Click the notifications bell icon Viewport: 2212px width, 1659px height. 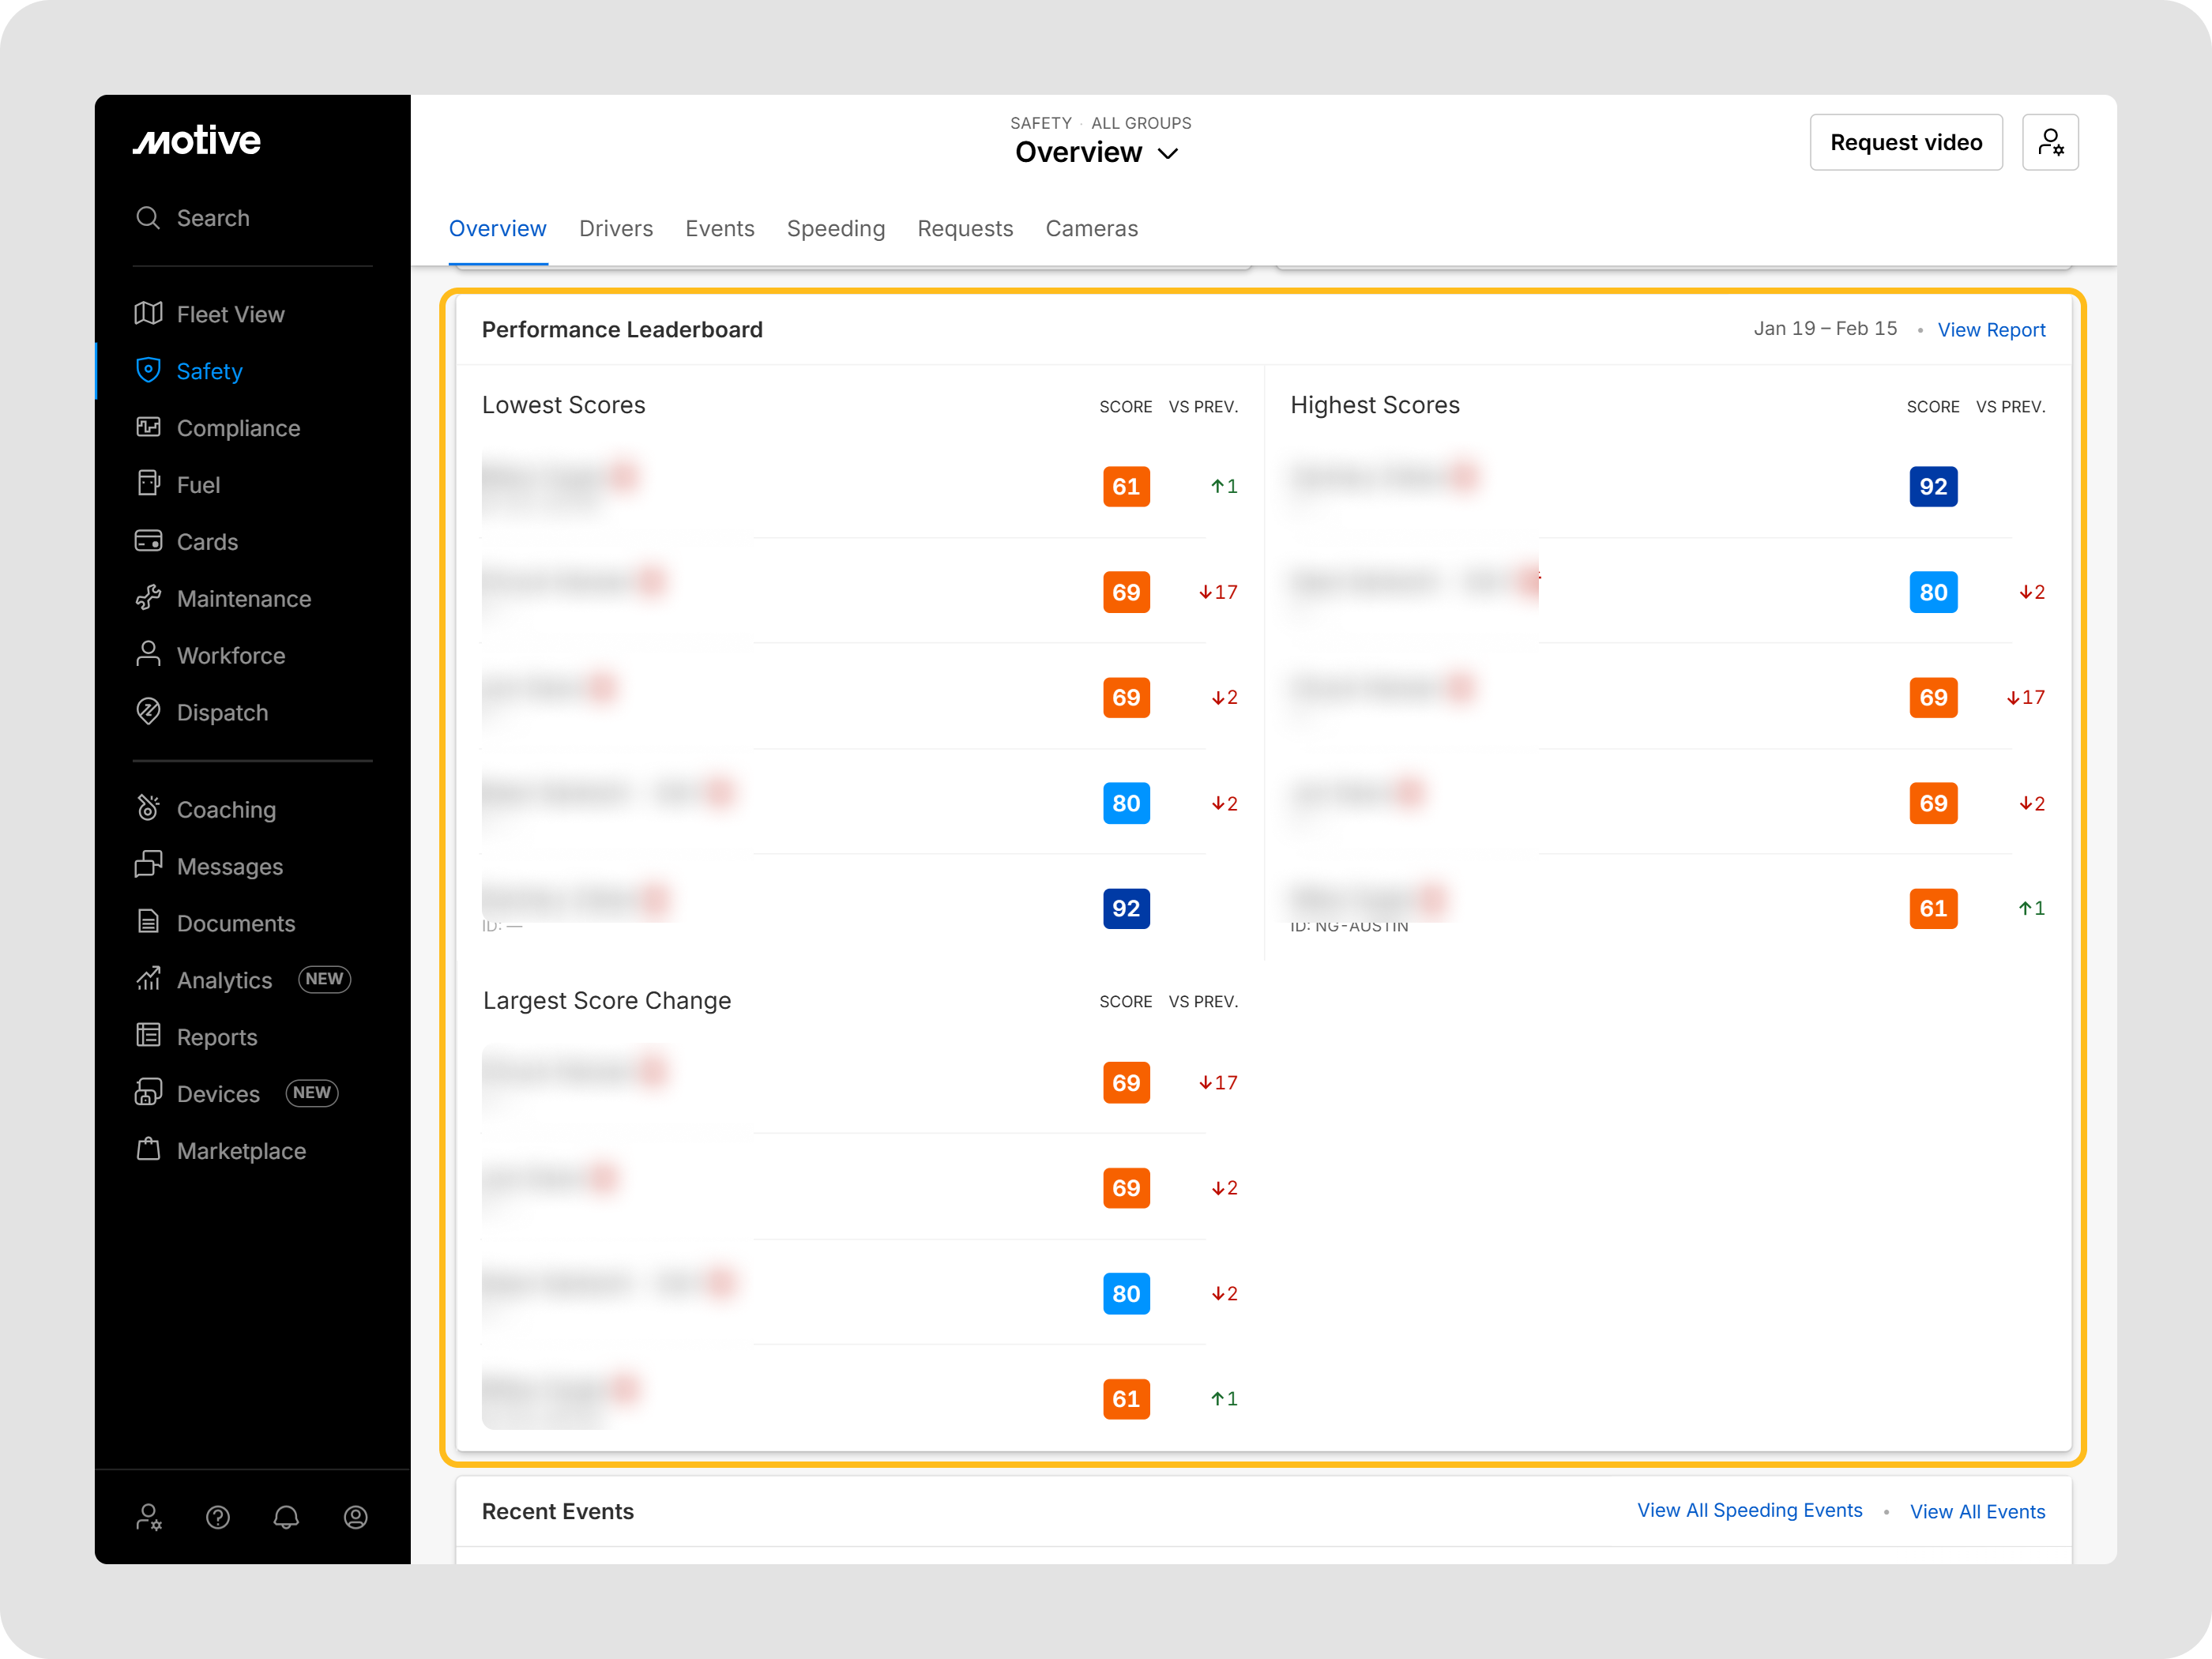coord(286,1517)
